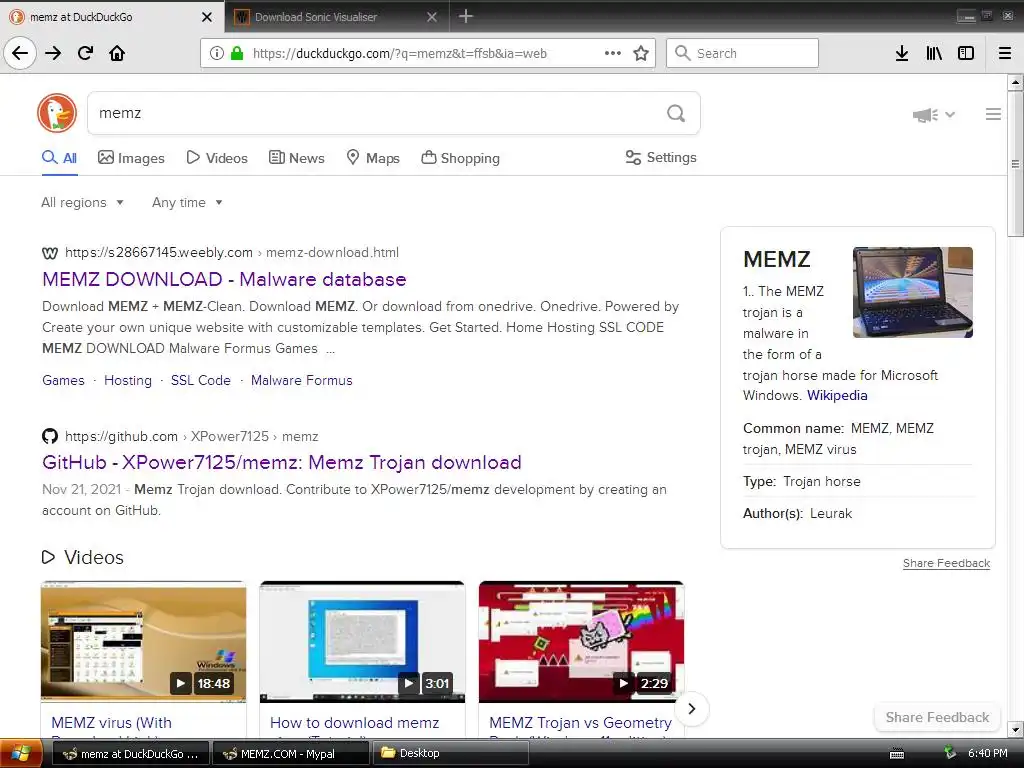The image size is (1024, 768).
Task: Switch to Images results
Action: 131,158
